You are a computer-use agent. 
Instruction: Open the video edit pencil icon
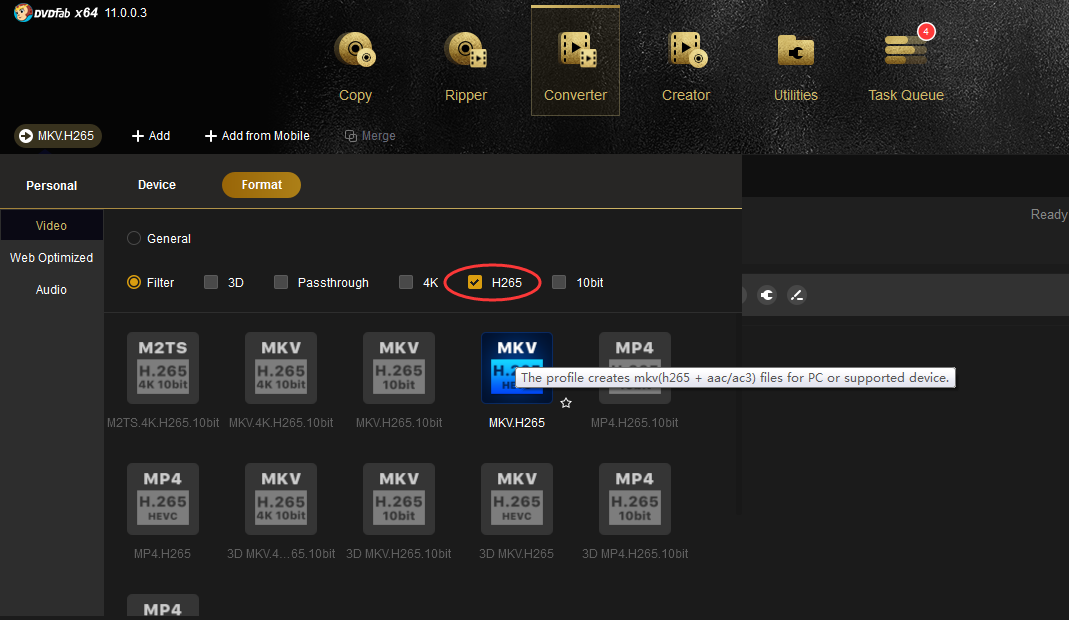tap(796, 295)
